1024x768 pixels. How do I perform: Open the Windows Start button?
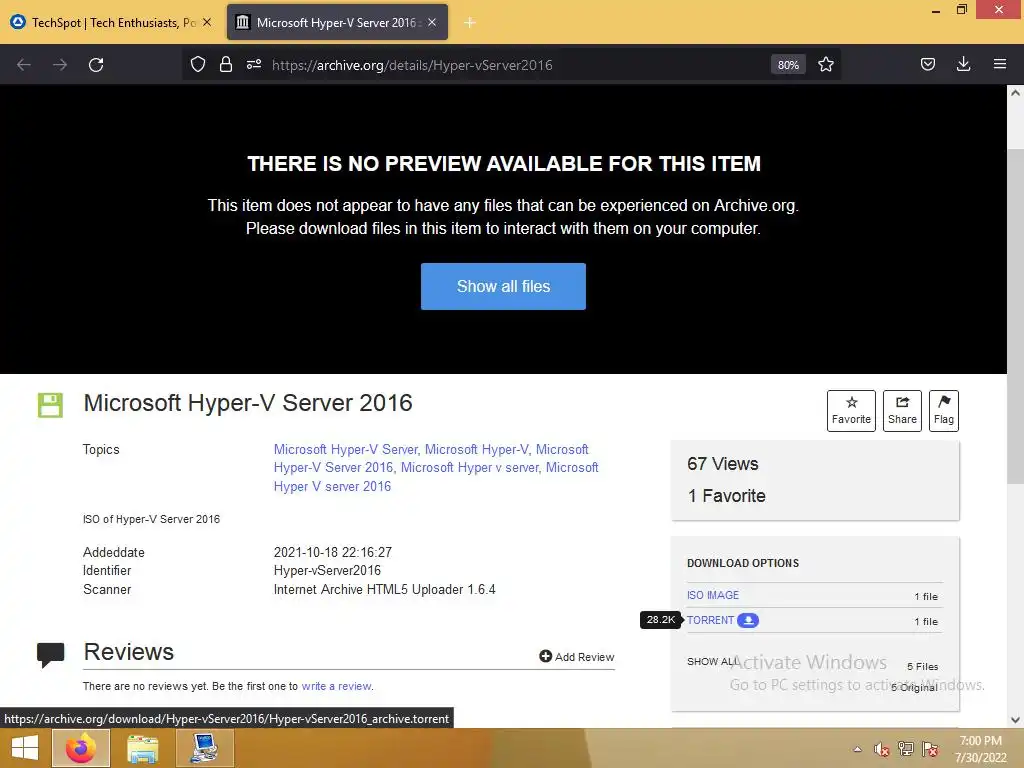point(25,748)
